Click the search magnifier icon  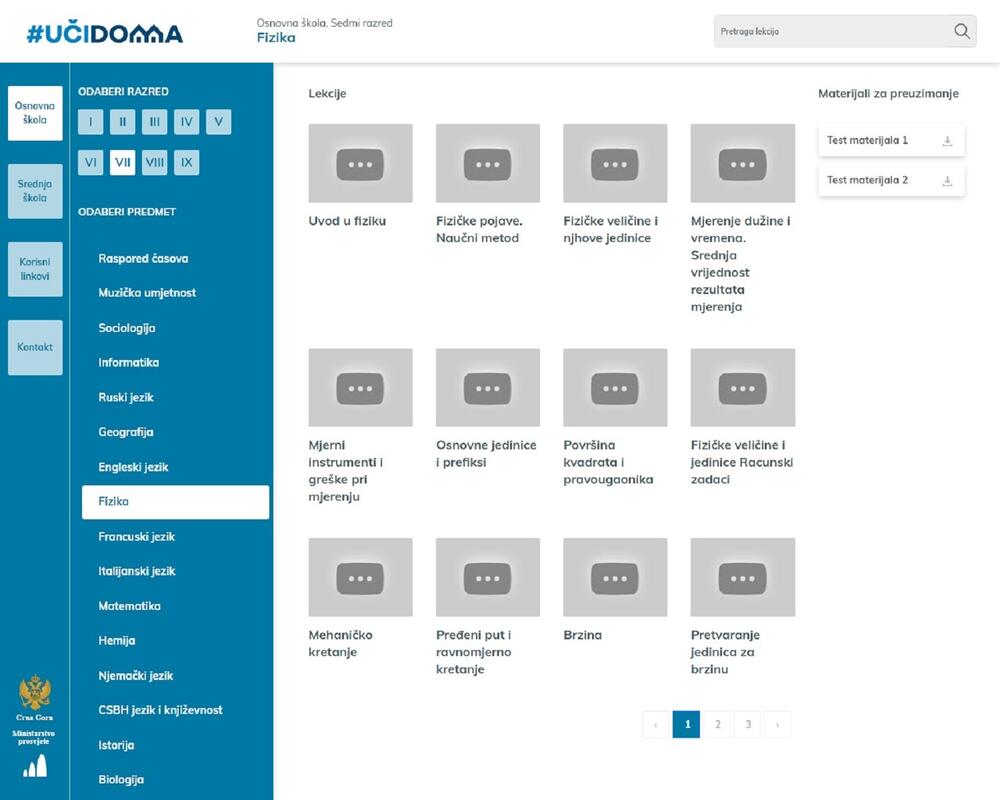[x=961, y=31]
